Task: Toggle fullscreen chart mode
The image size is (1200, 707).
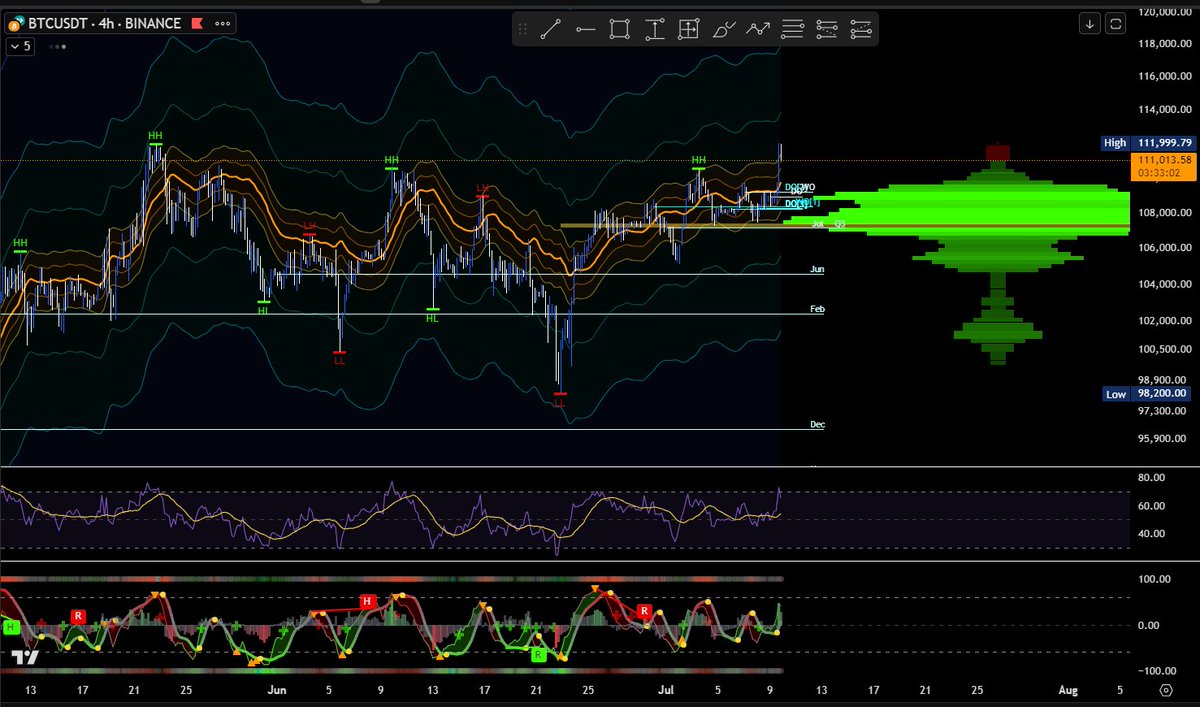Action: pyautogui.click(x=1115, y=23)
